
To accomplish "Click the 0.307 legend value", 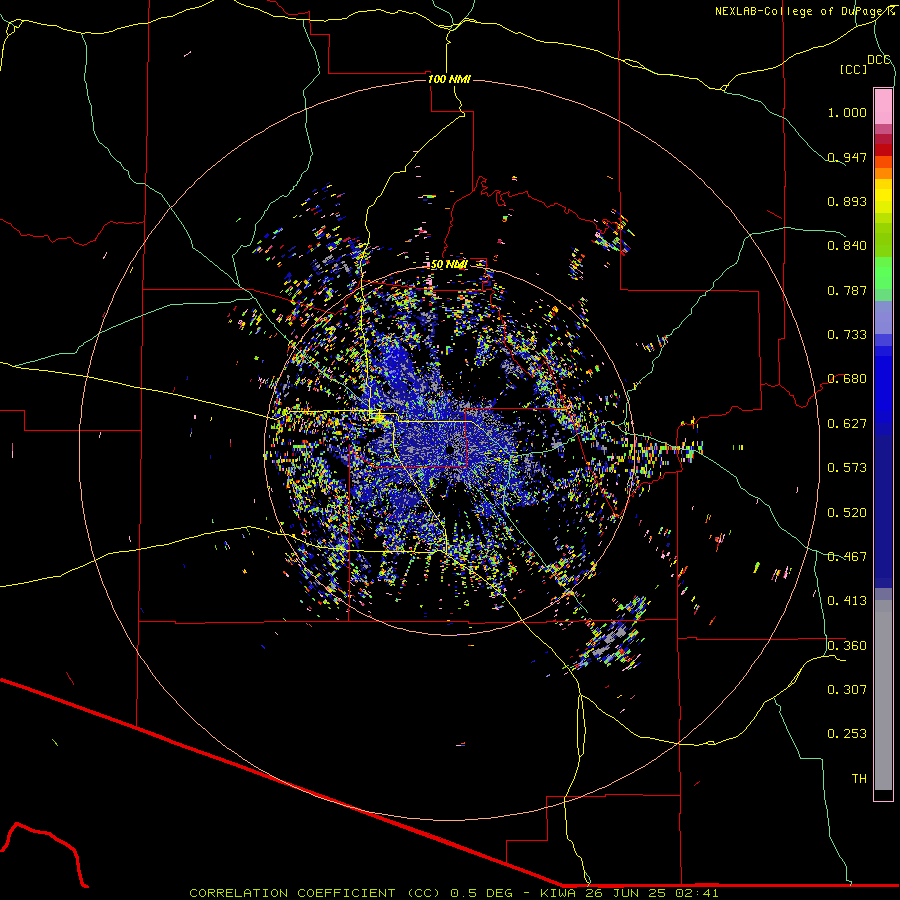I will 847,690.
